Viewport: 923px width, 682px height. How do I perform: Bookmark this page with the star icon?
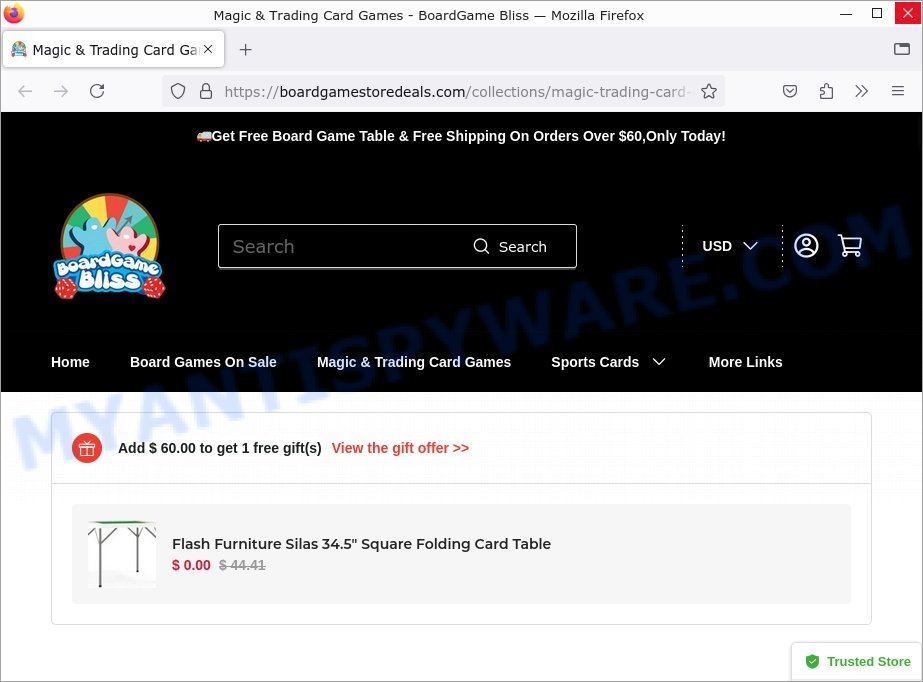point(709,91)
